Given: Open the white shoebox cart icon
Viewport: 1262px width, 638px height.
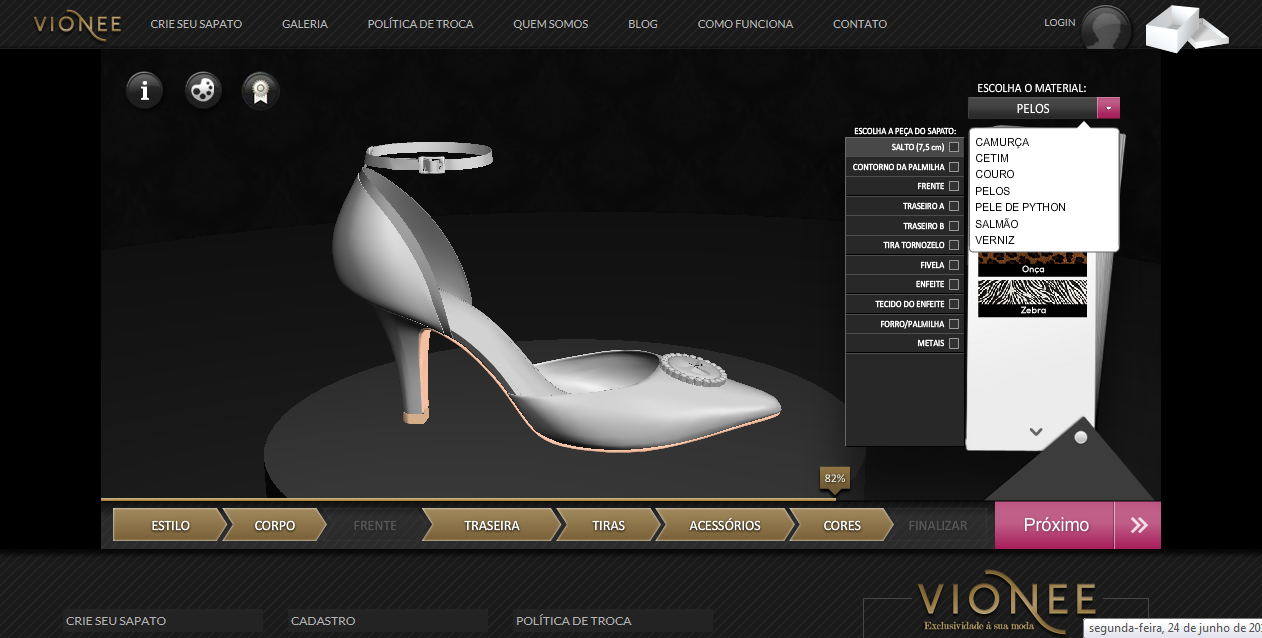Looking at the screenshot, I should coord(1187,28).
